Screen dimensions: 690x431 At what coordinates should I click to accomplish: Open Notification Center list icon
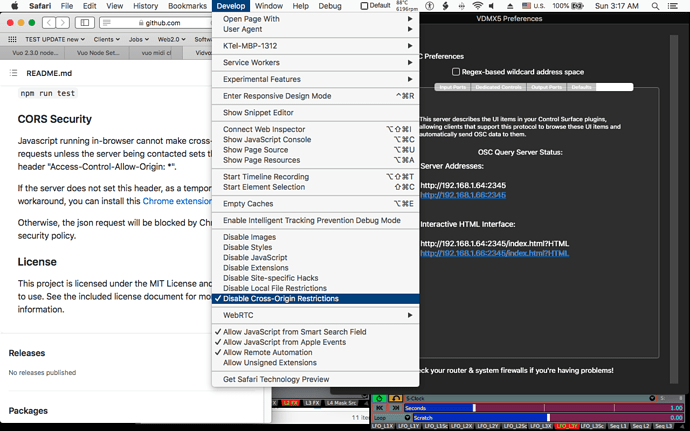(x=672, y=6)
